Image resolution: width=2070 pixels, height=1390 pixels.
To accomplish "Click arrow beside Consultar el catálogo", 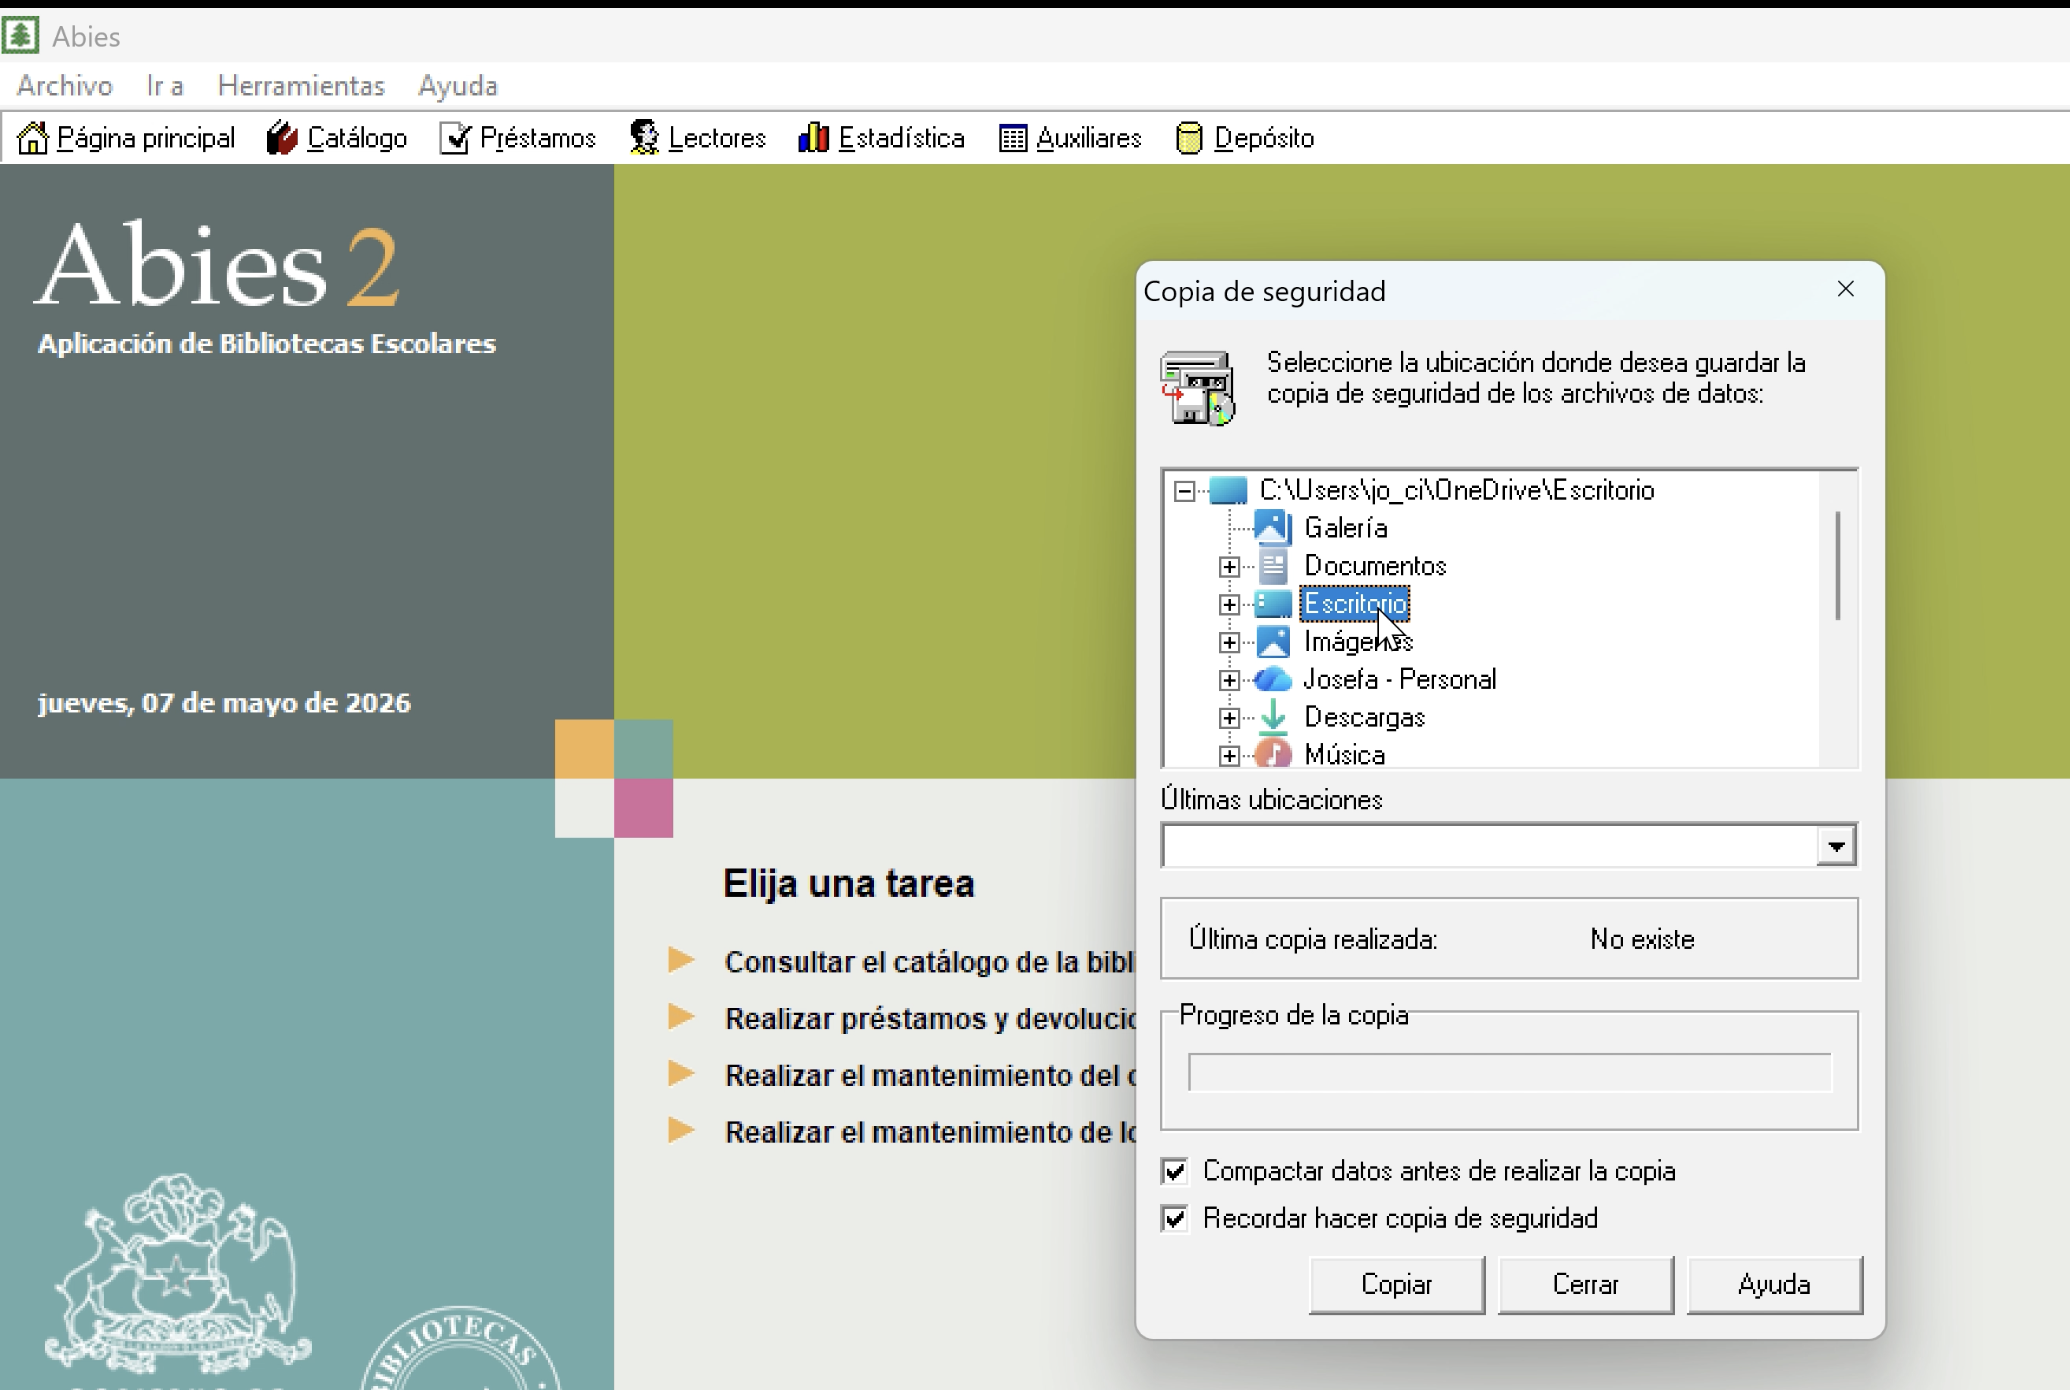I will point(681,960).
